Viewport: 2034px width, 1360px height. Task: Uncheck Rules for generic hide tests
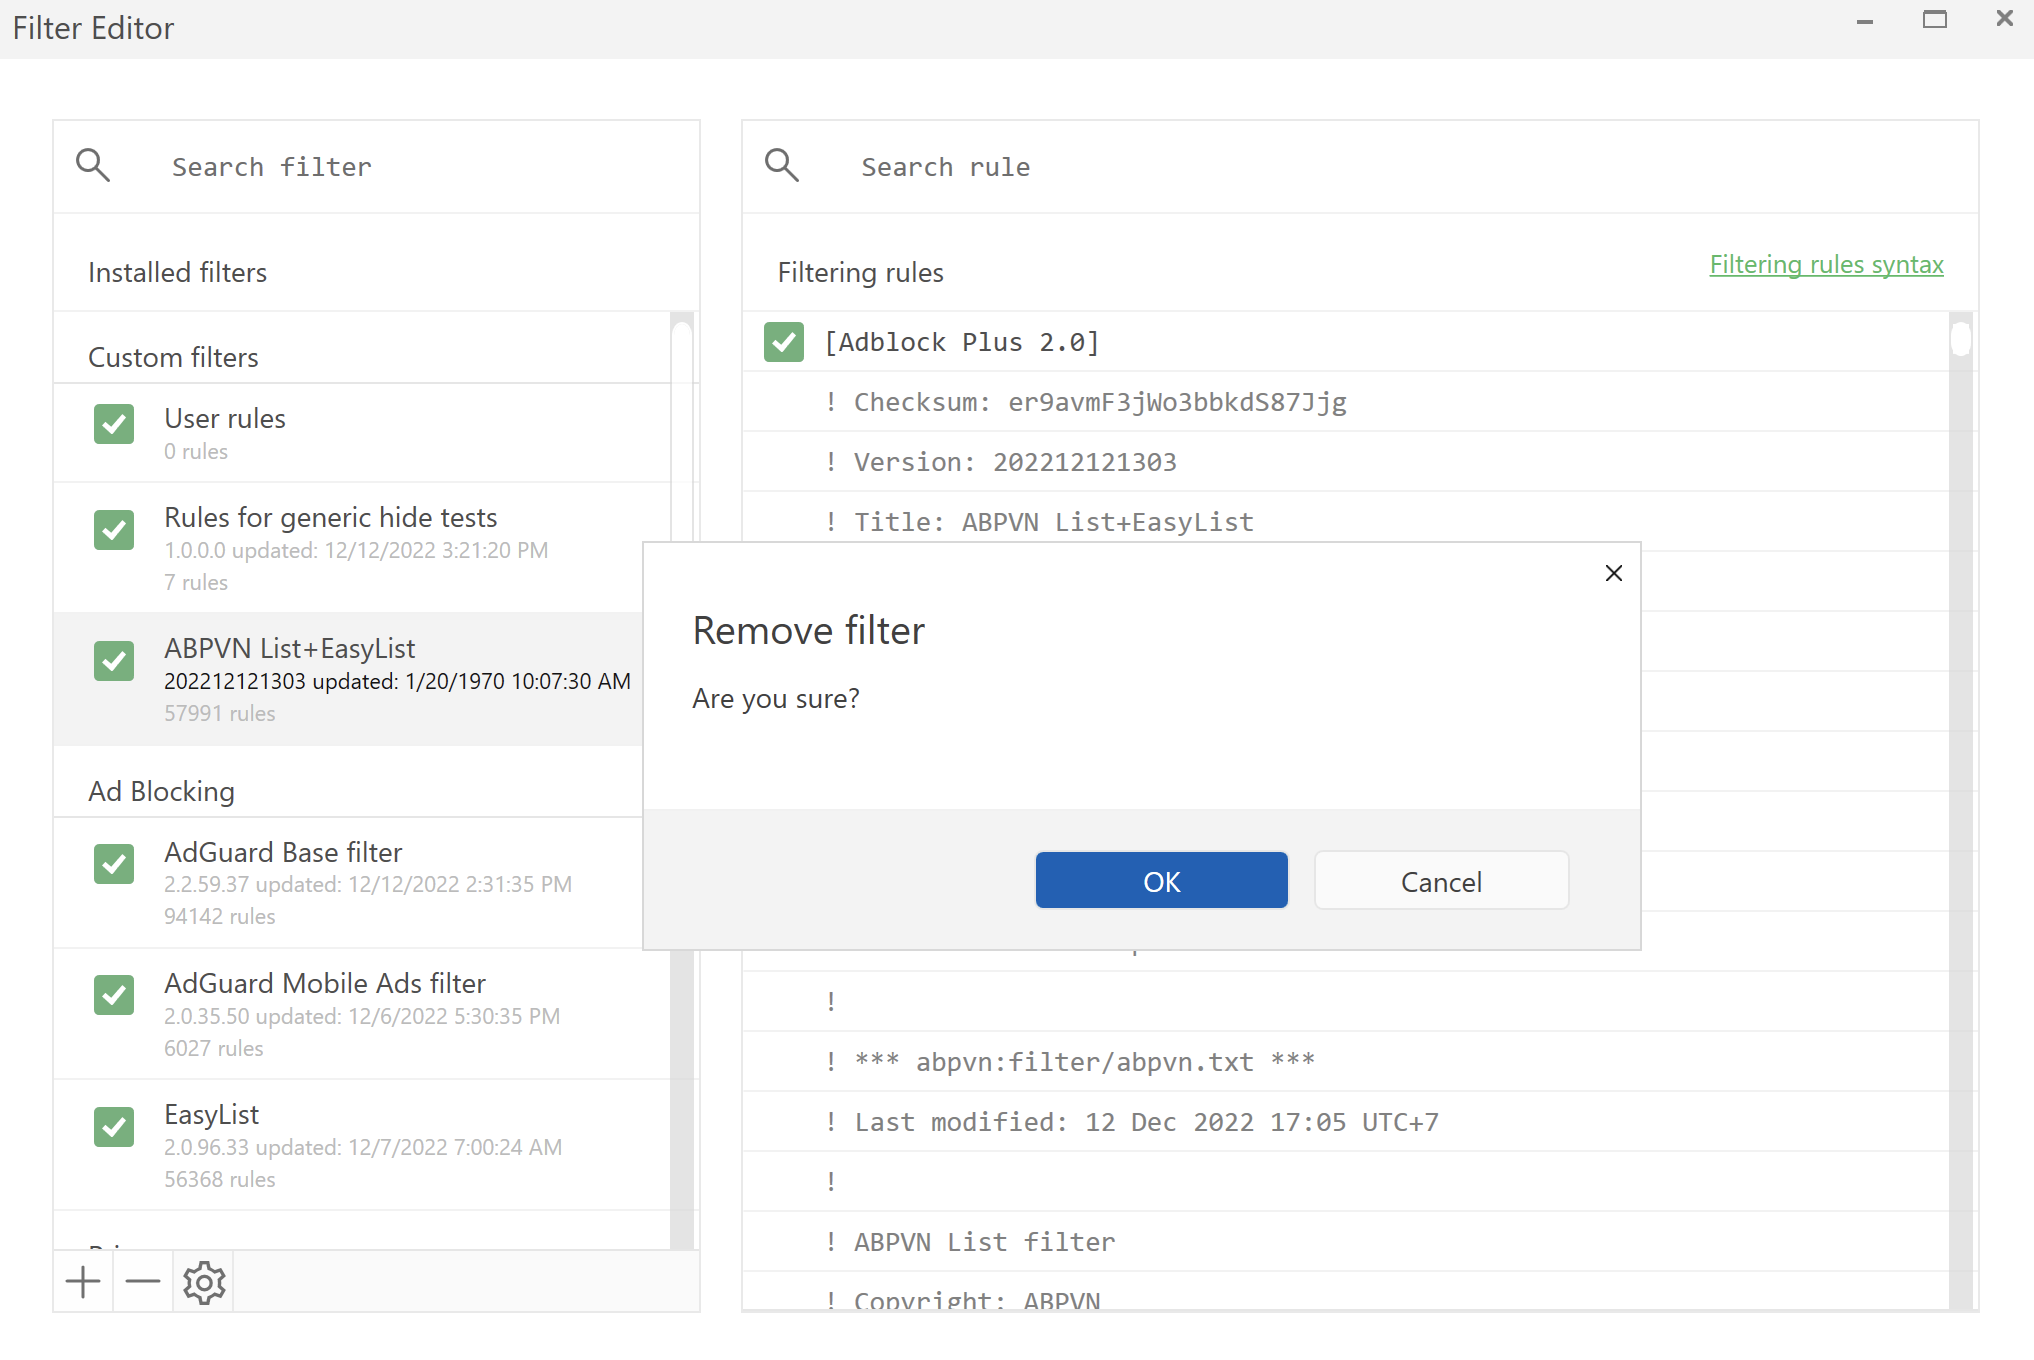113,530
